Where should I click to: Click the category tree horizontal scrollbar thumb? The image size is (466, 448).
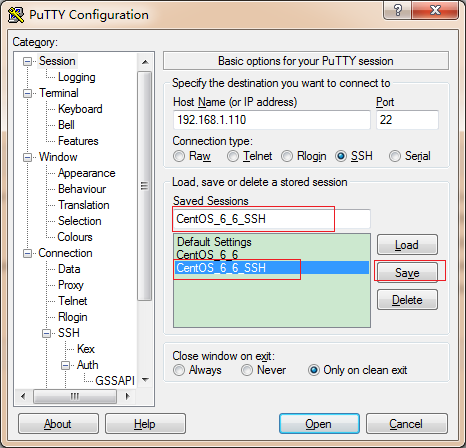coord(75,396)
